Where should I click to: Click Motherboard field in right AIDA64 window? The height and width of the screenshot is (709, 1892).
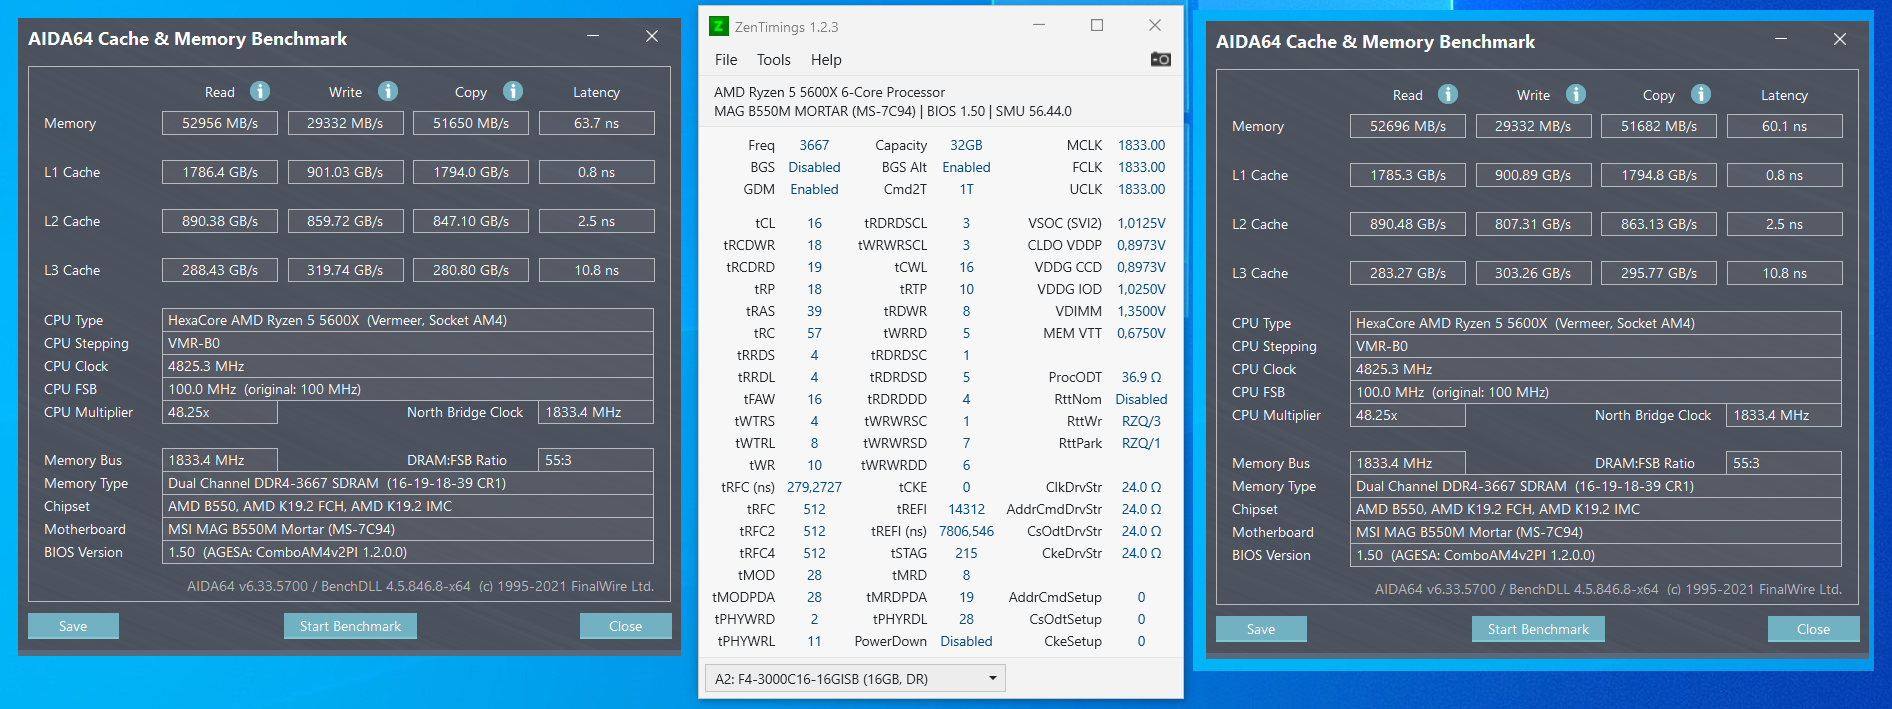coord(1596,532)
